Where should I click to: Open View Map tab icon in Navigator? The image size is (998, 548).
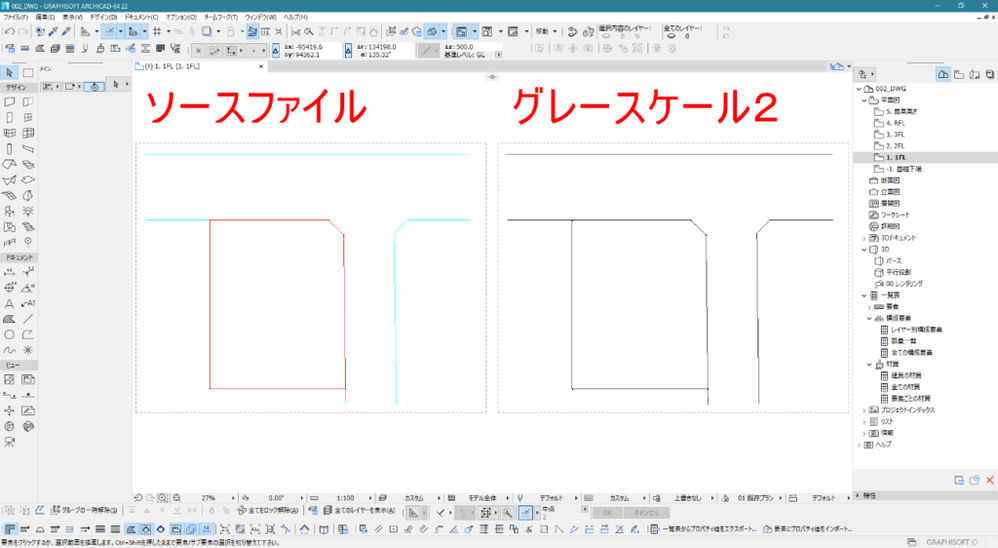point(959,74)
